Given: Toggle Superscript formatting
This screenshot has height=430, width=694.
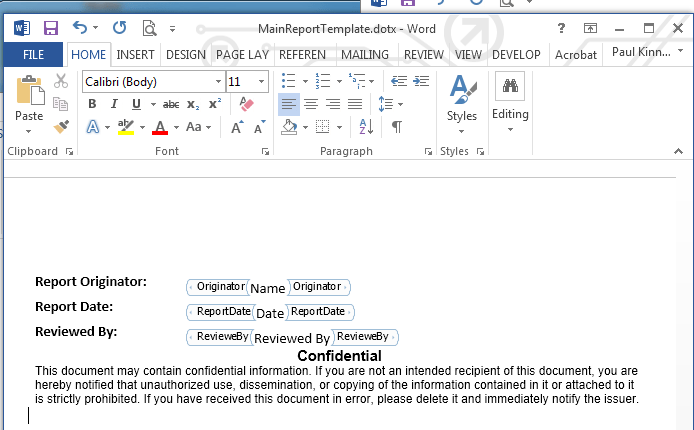Looking at the screenshot, I should pyautogui.click(x=215, y=104).
